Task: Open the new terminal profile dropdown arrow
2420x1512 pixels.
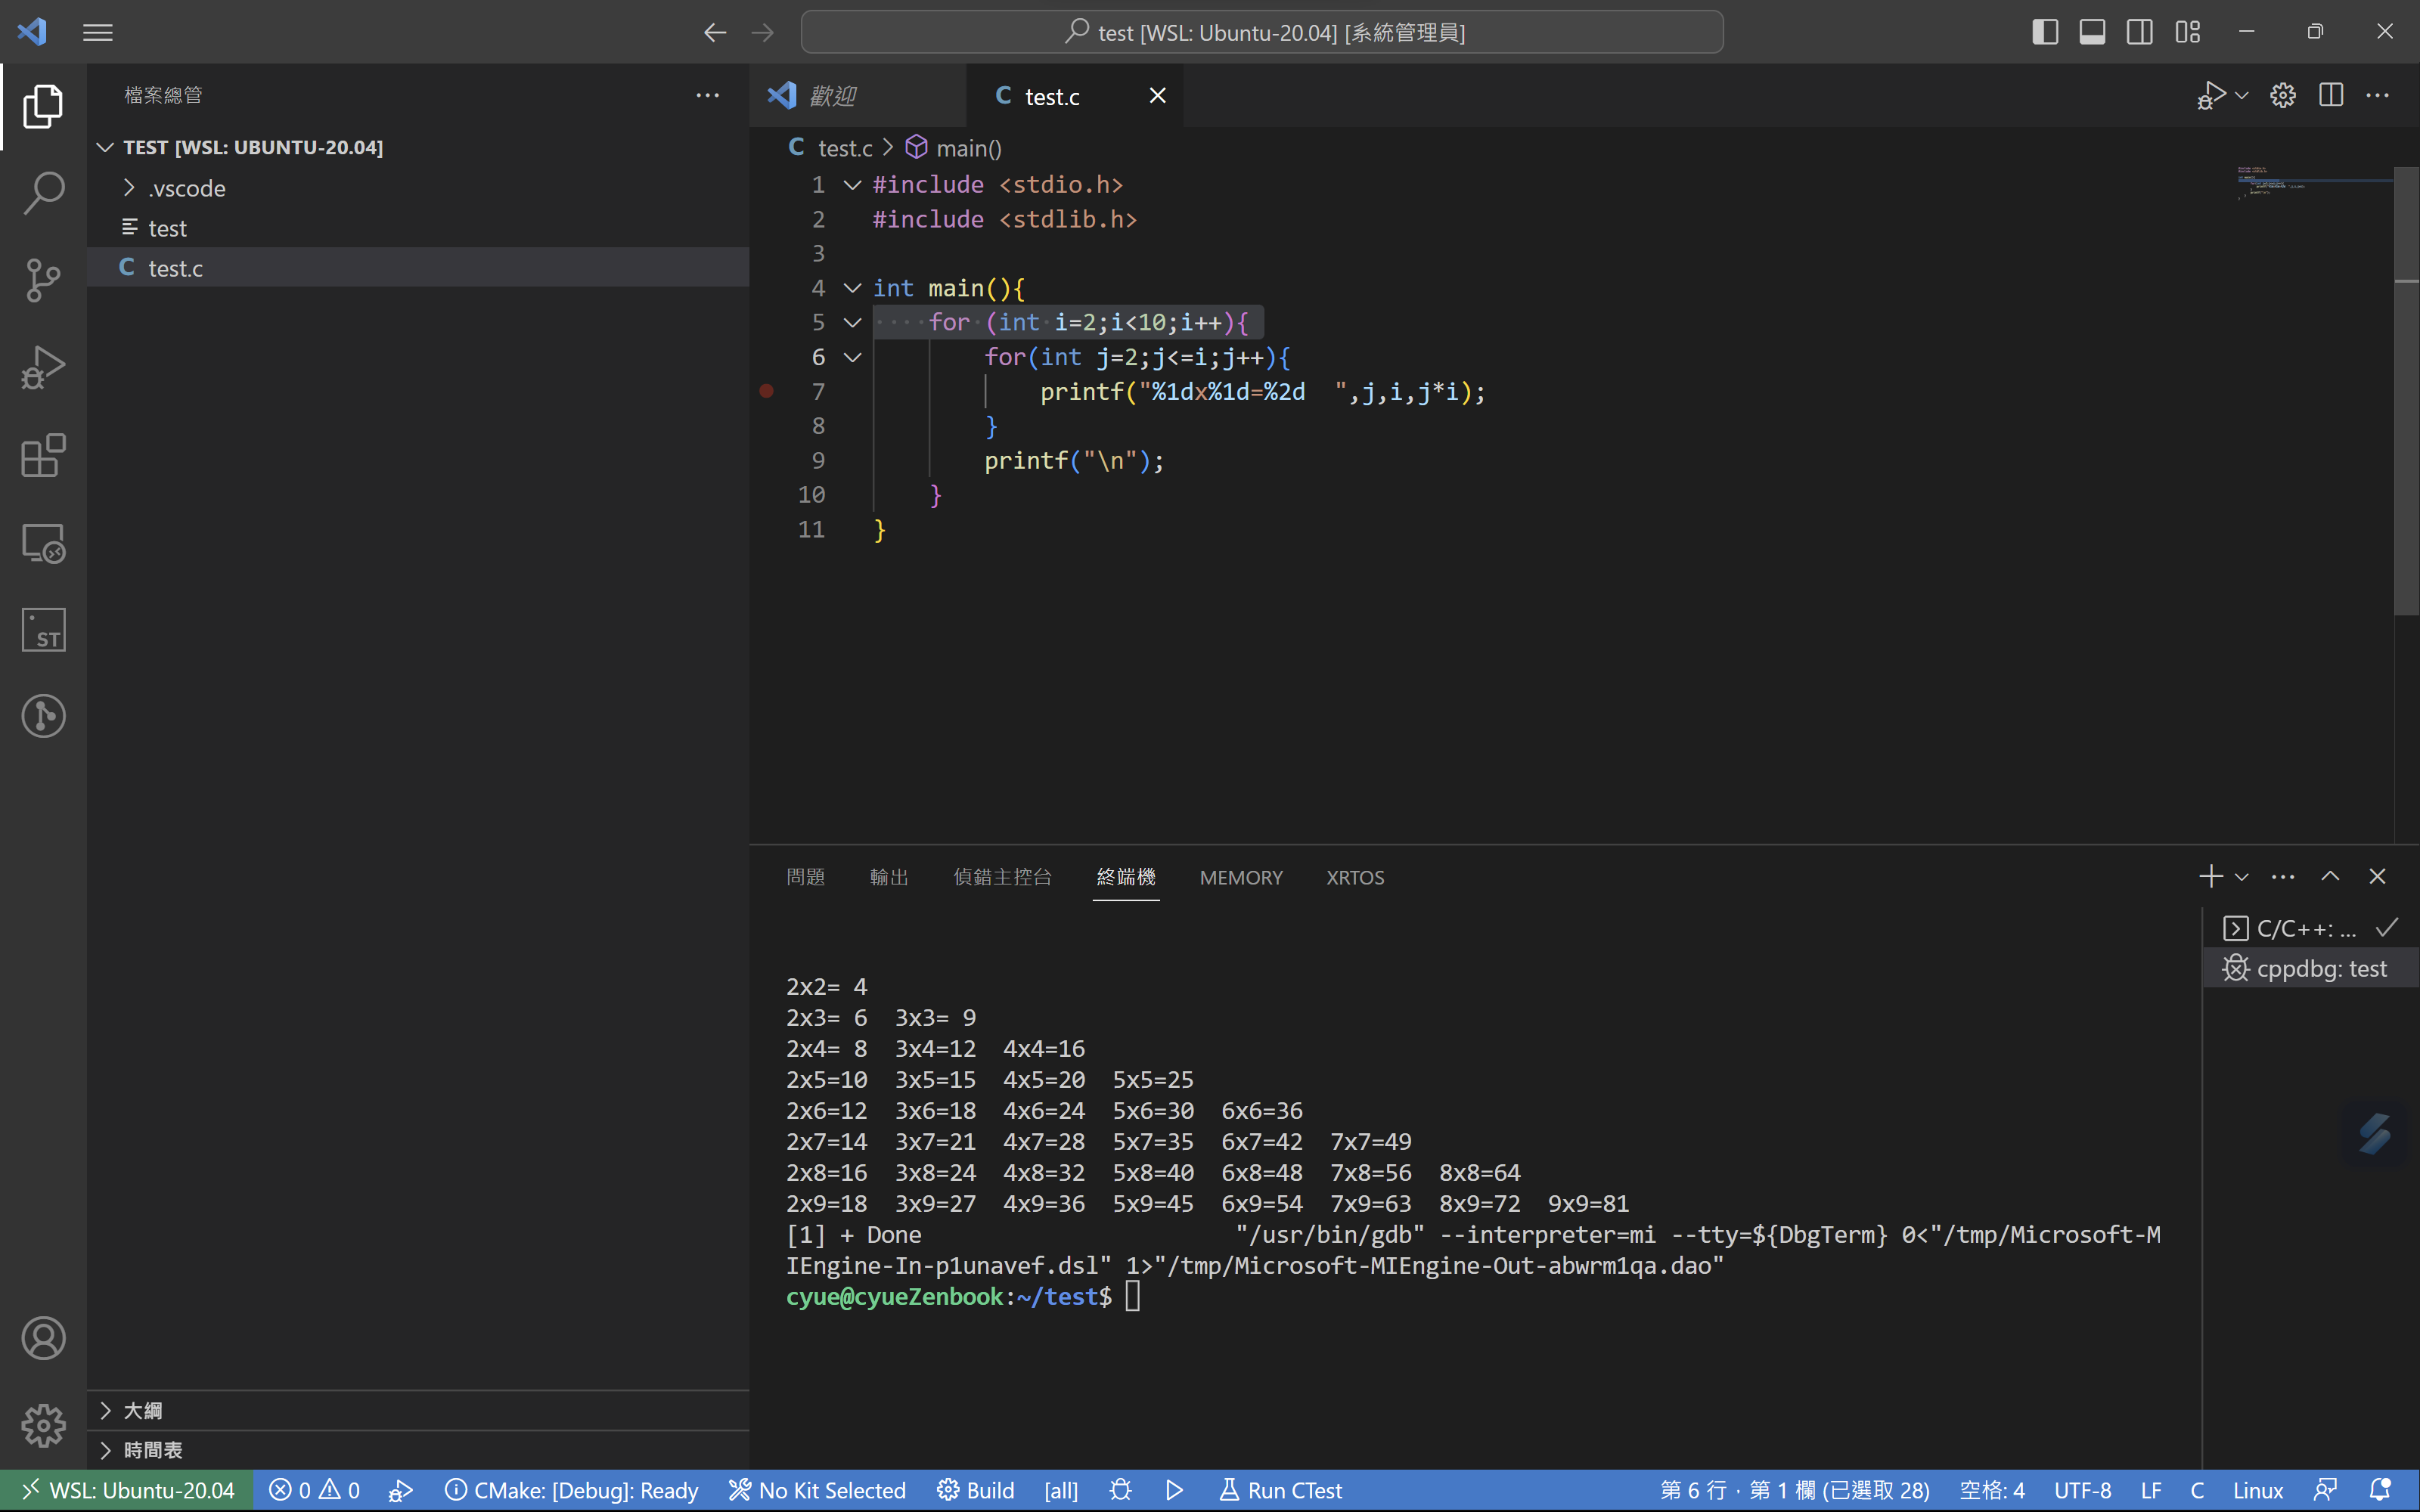Action: [2242, 877]
